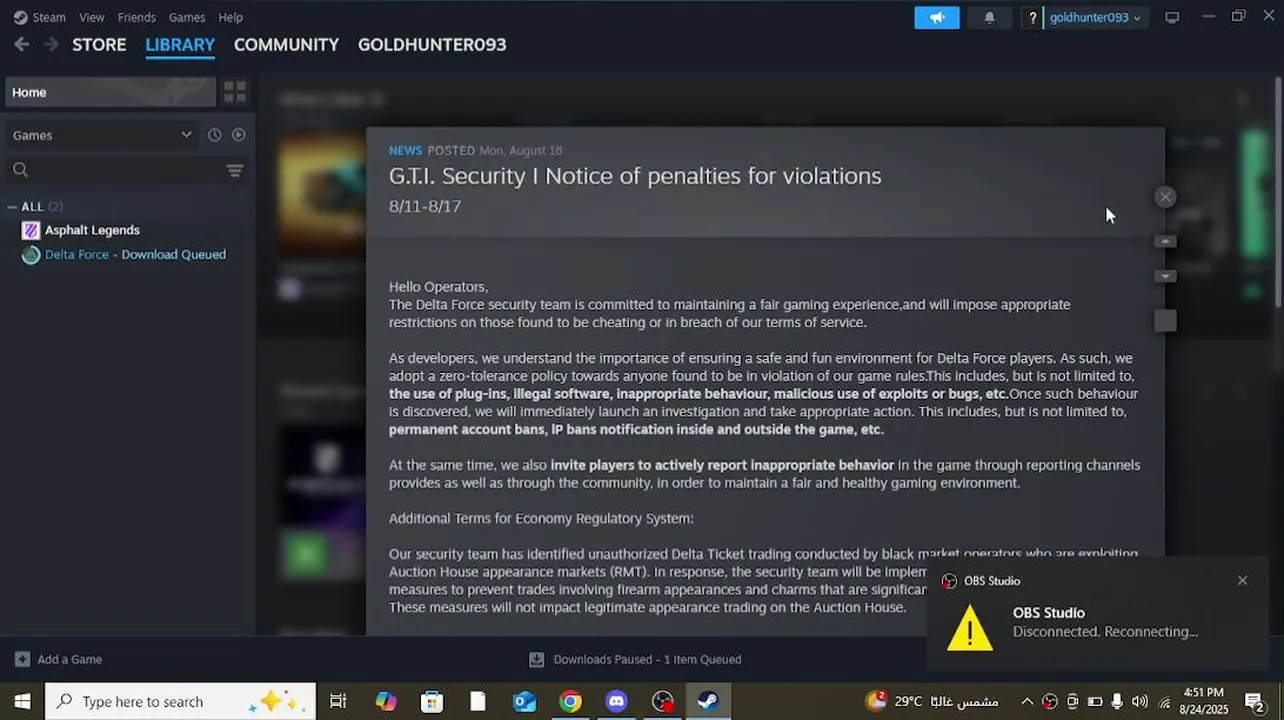
Task: Collapse the ALL games category
Action: pos(12,207)
